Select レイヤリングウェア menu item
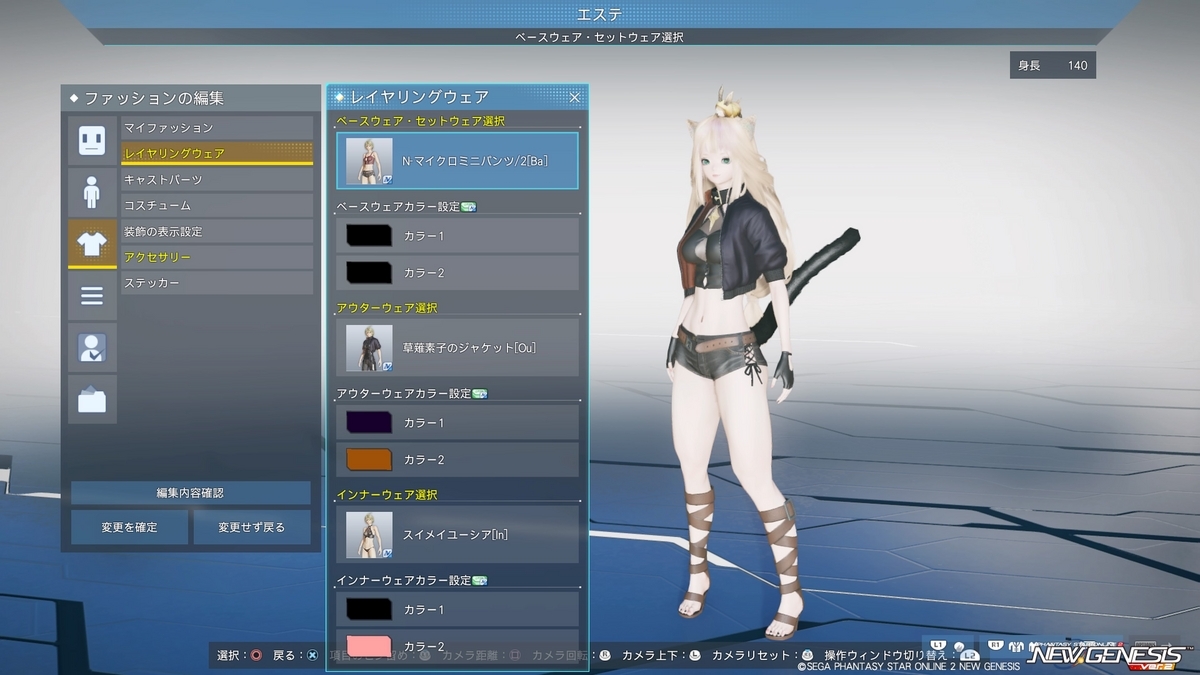This screenshot has width=1200, height=675. coord(217,154)
